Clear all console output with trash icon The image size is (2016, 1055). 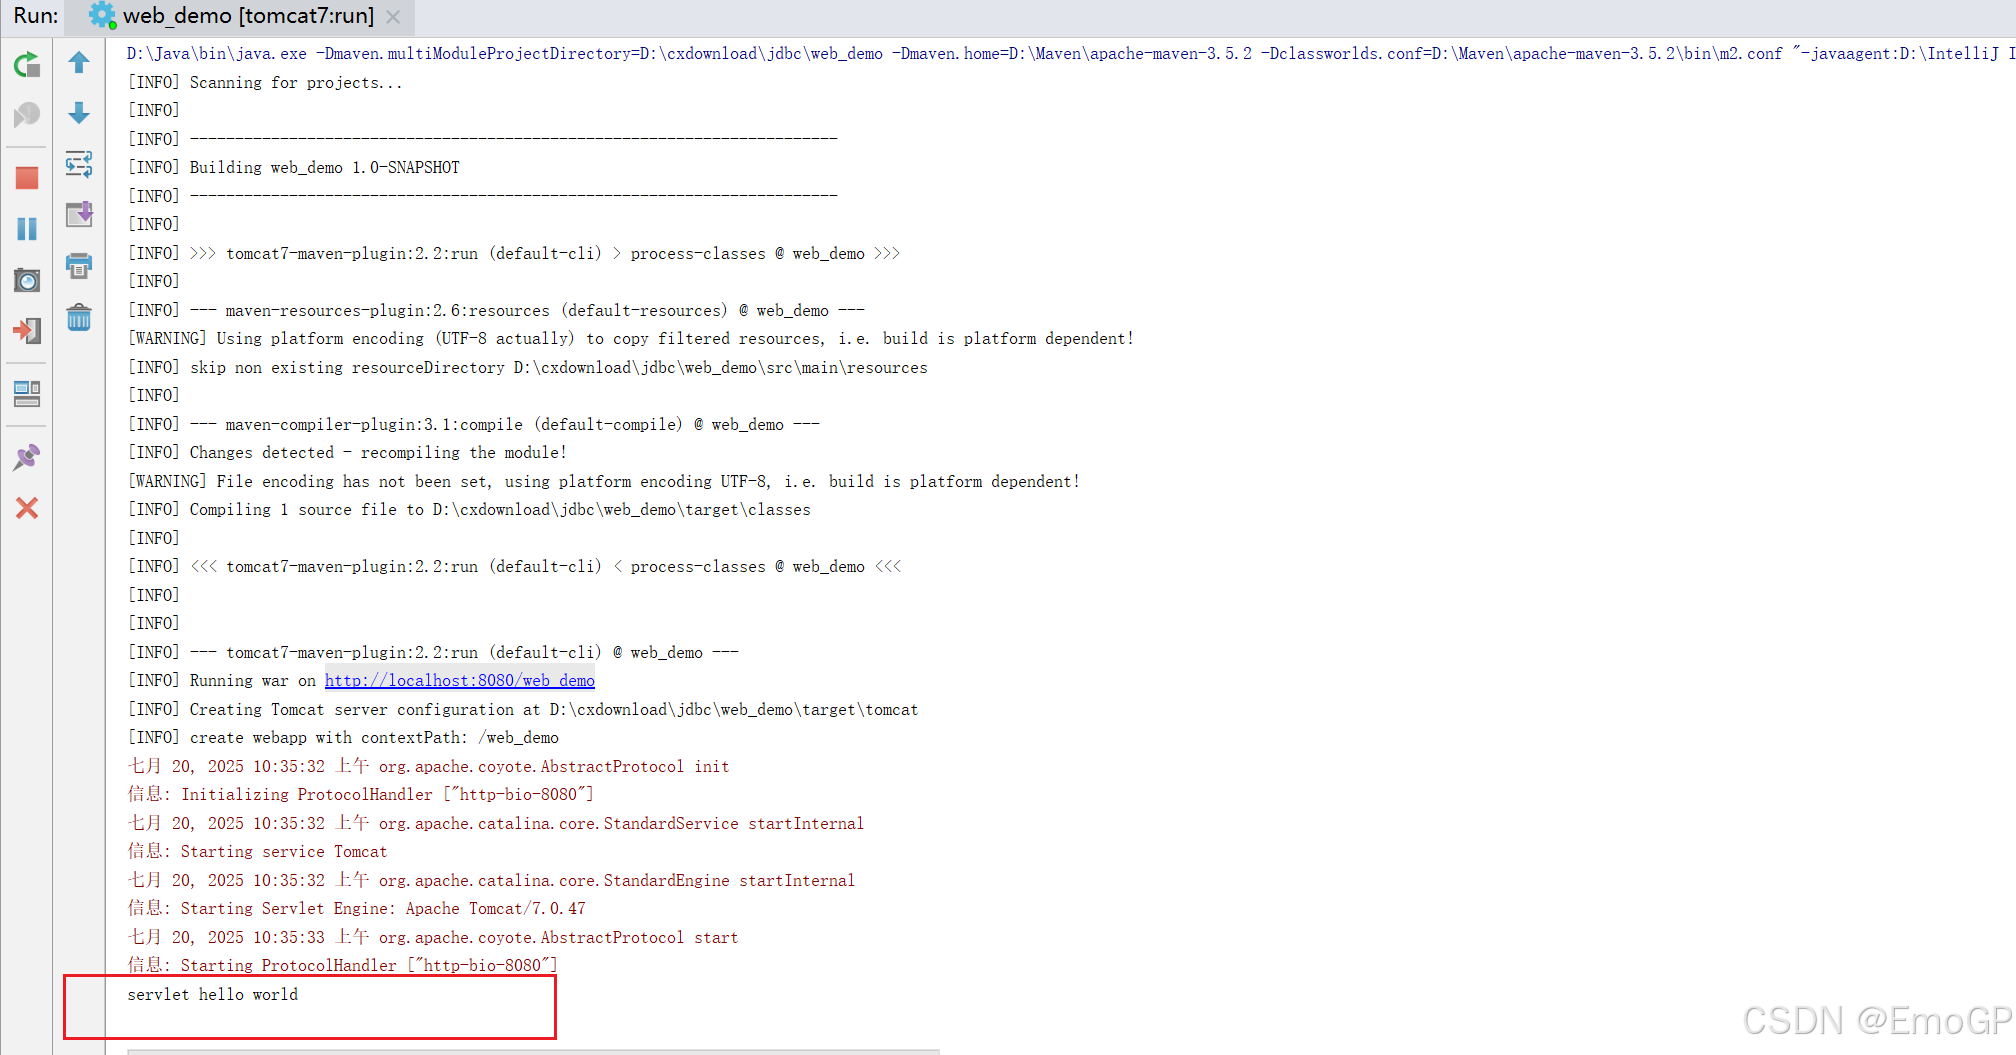click(x=79, y=318)
